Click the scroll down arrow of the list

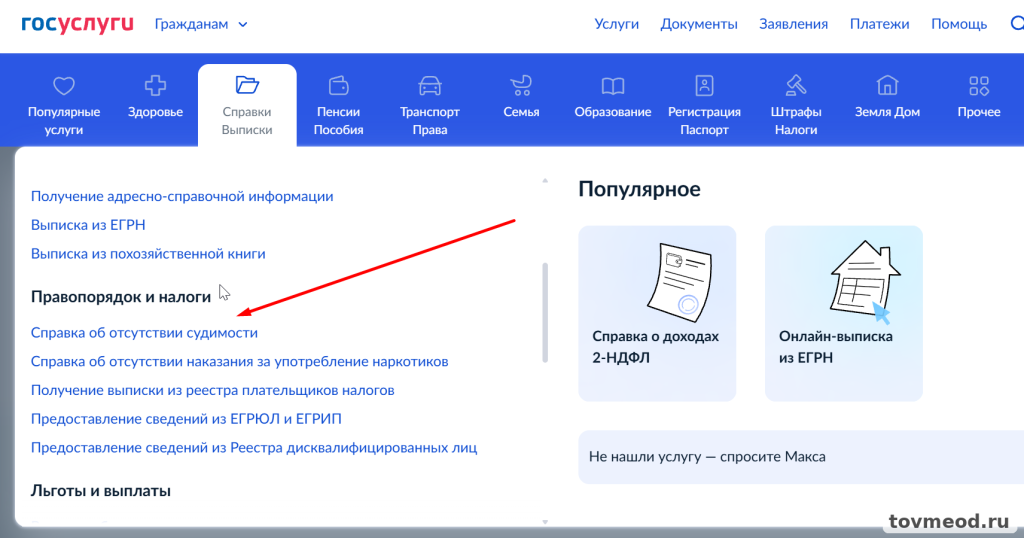click(x=545, y=522)
